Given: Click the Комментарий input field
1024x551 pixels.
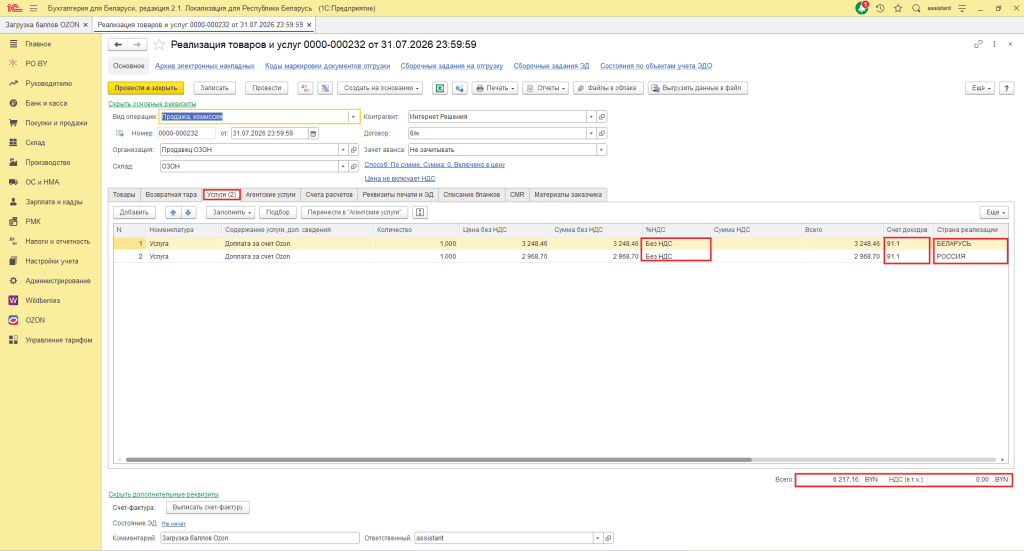Looking at the screenshot, I should tap(259, 538).
